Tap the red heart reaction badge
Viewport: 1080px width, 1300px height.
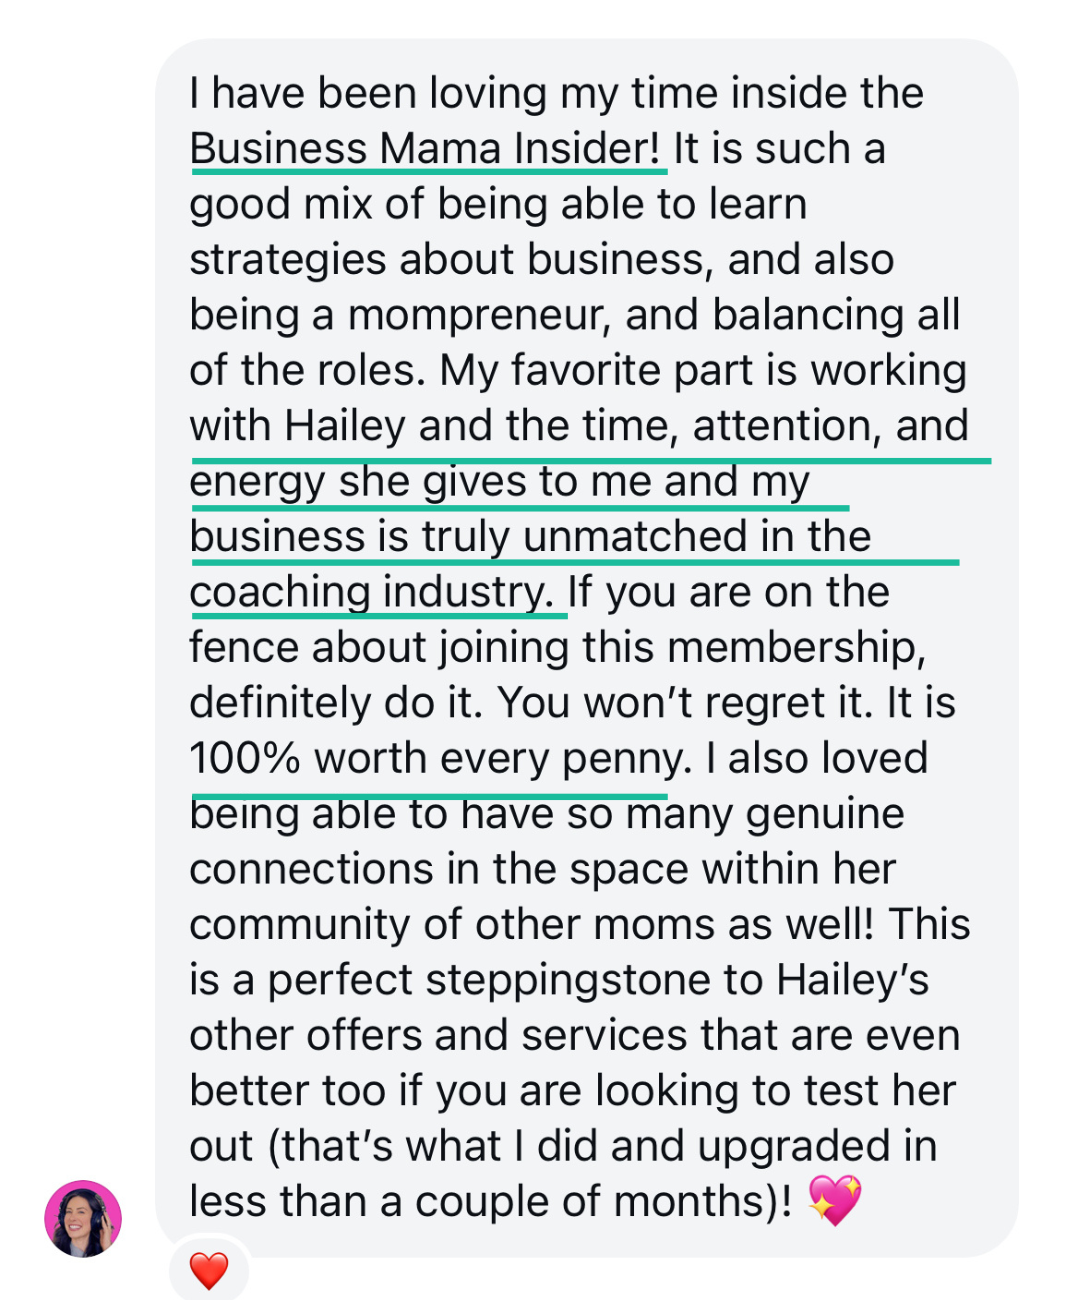209,1270
